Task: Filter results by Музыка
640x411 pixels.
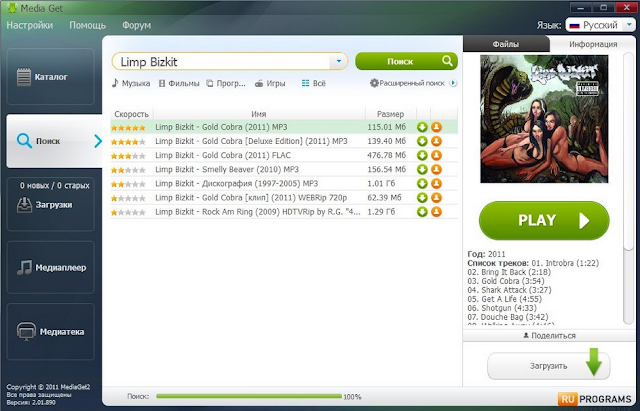Action: 131,83
